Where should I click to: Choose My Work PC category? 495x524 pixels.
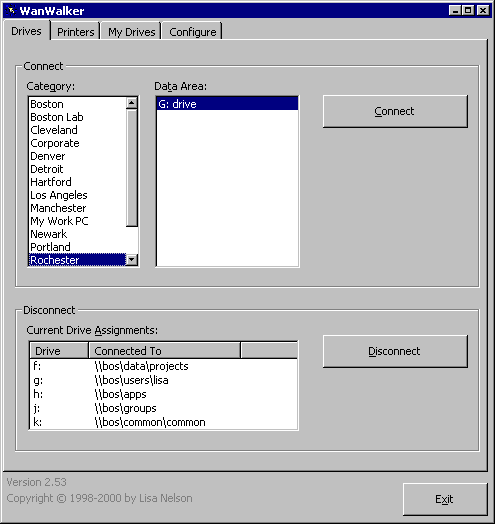[x=78, y=221]
